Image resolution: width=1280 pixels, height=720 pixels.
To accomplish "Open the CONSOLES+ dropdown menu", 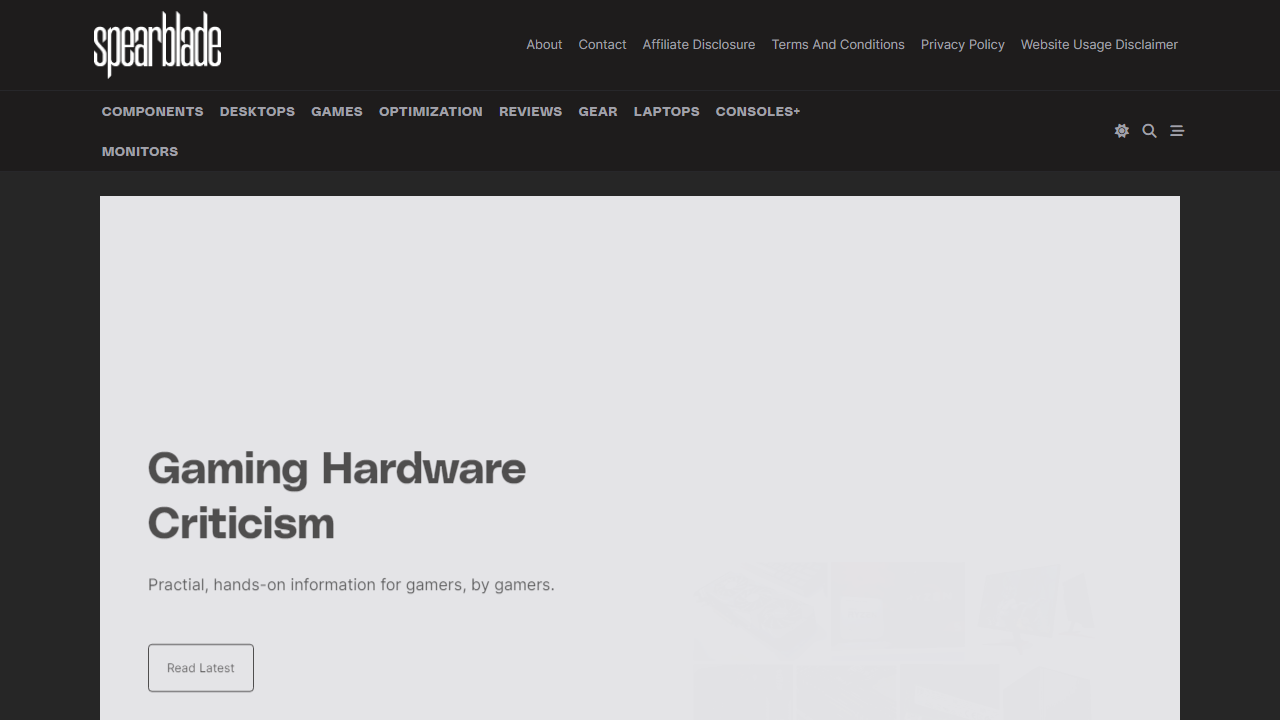I will pos(757,111).
